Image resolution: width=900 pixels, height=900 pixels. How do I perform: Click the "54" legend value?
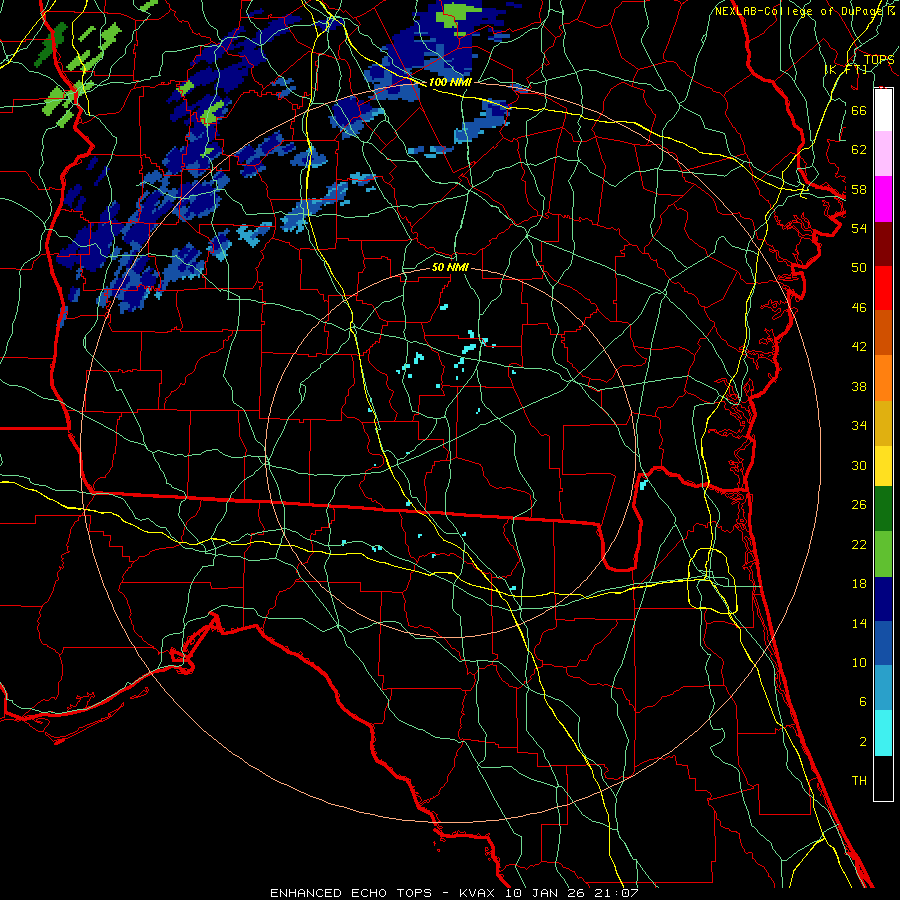coord(859,228)
